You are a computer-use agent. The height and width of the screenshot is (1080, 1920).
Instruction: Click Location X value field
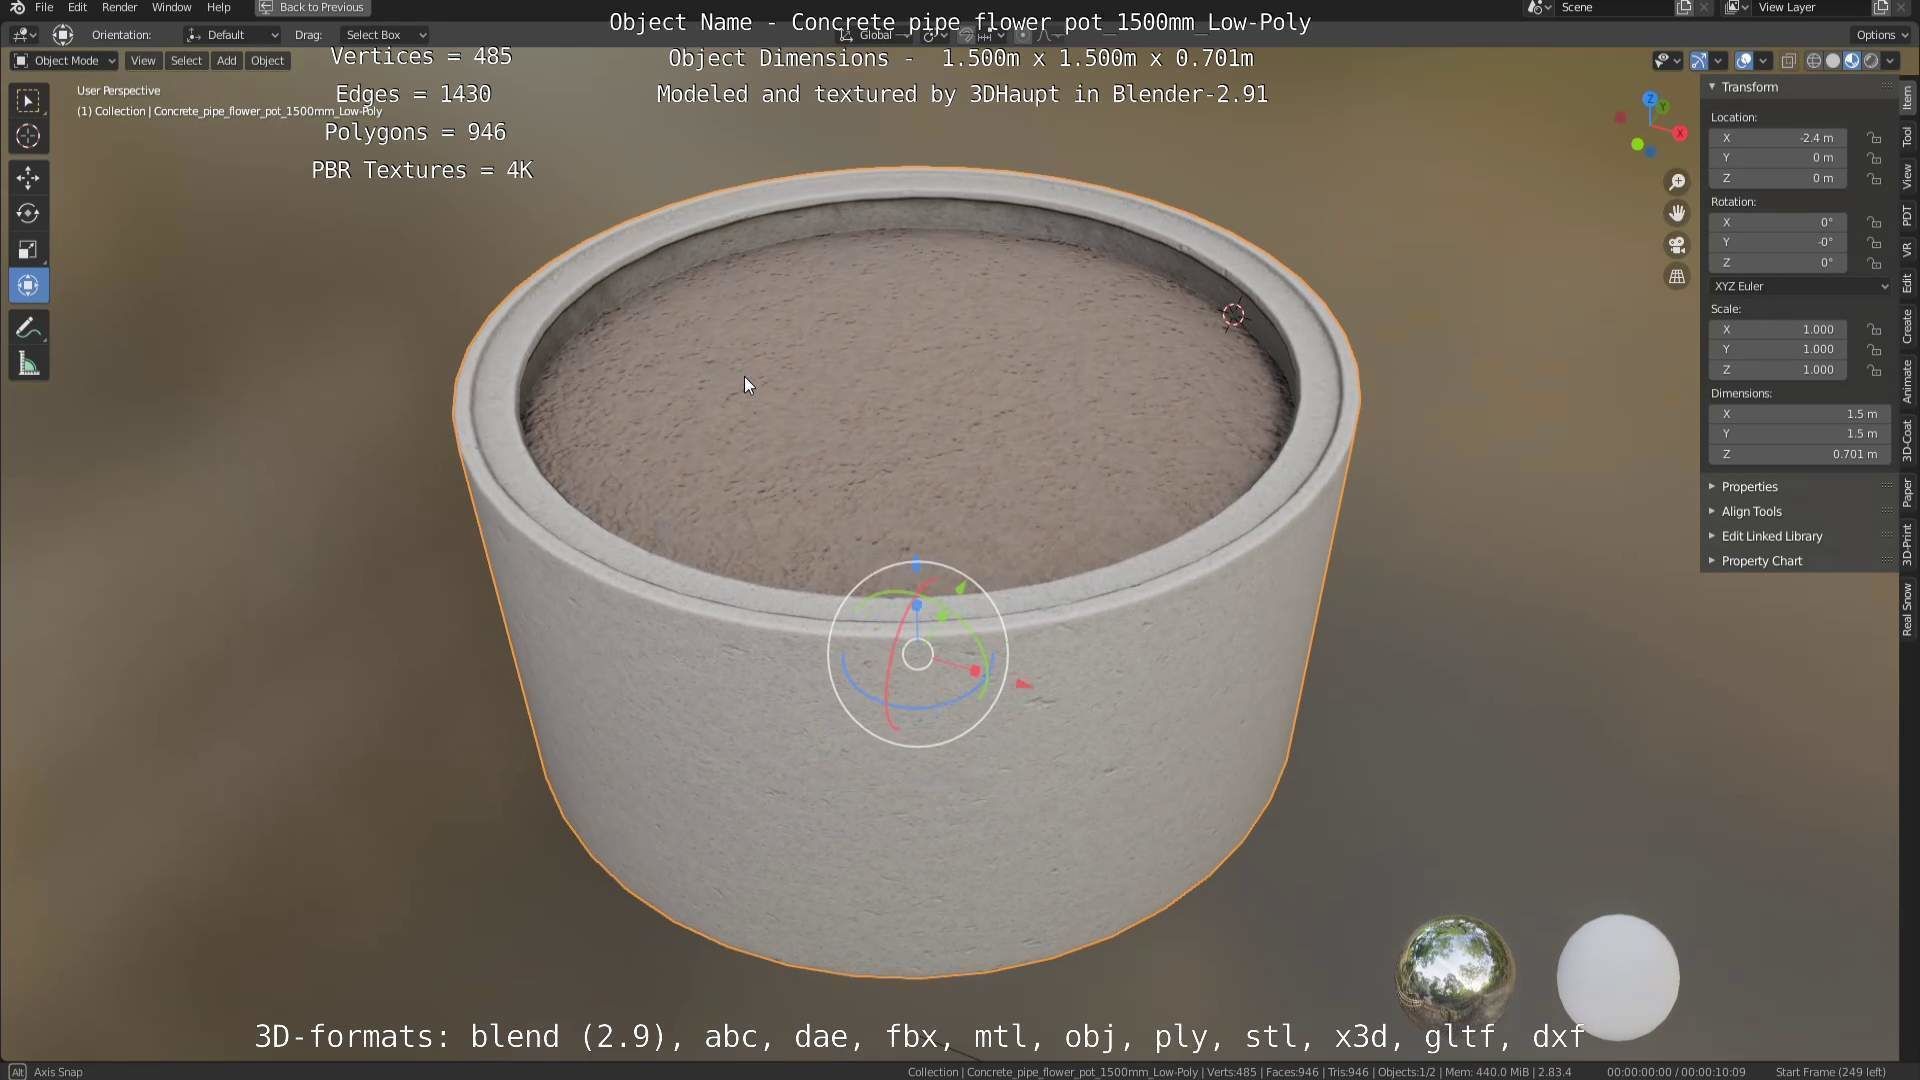(1778, 138)
